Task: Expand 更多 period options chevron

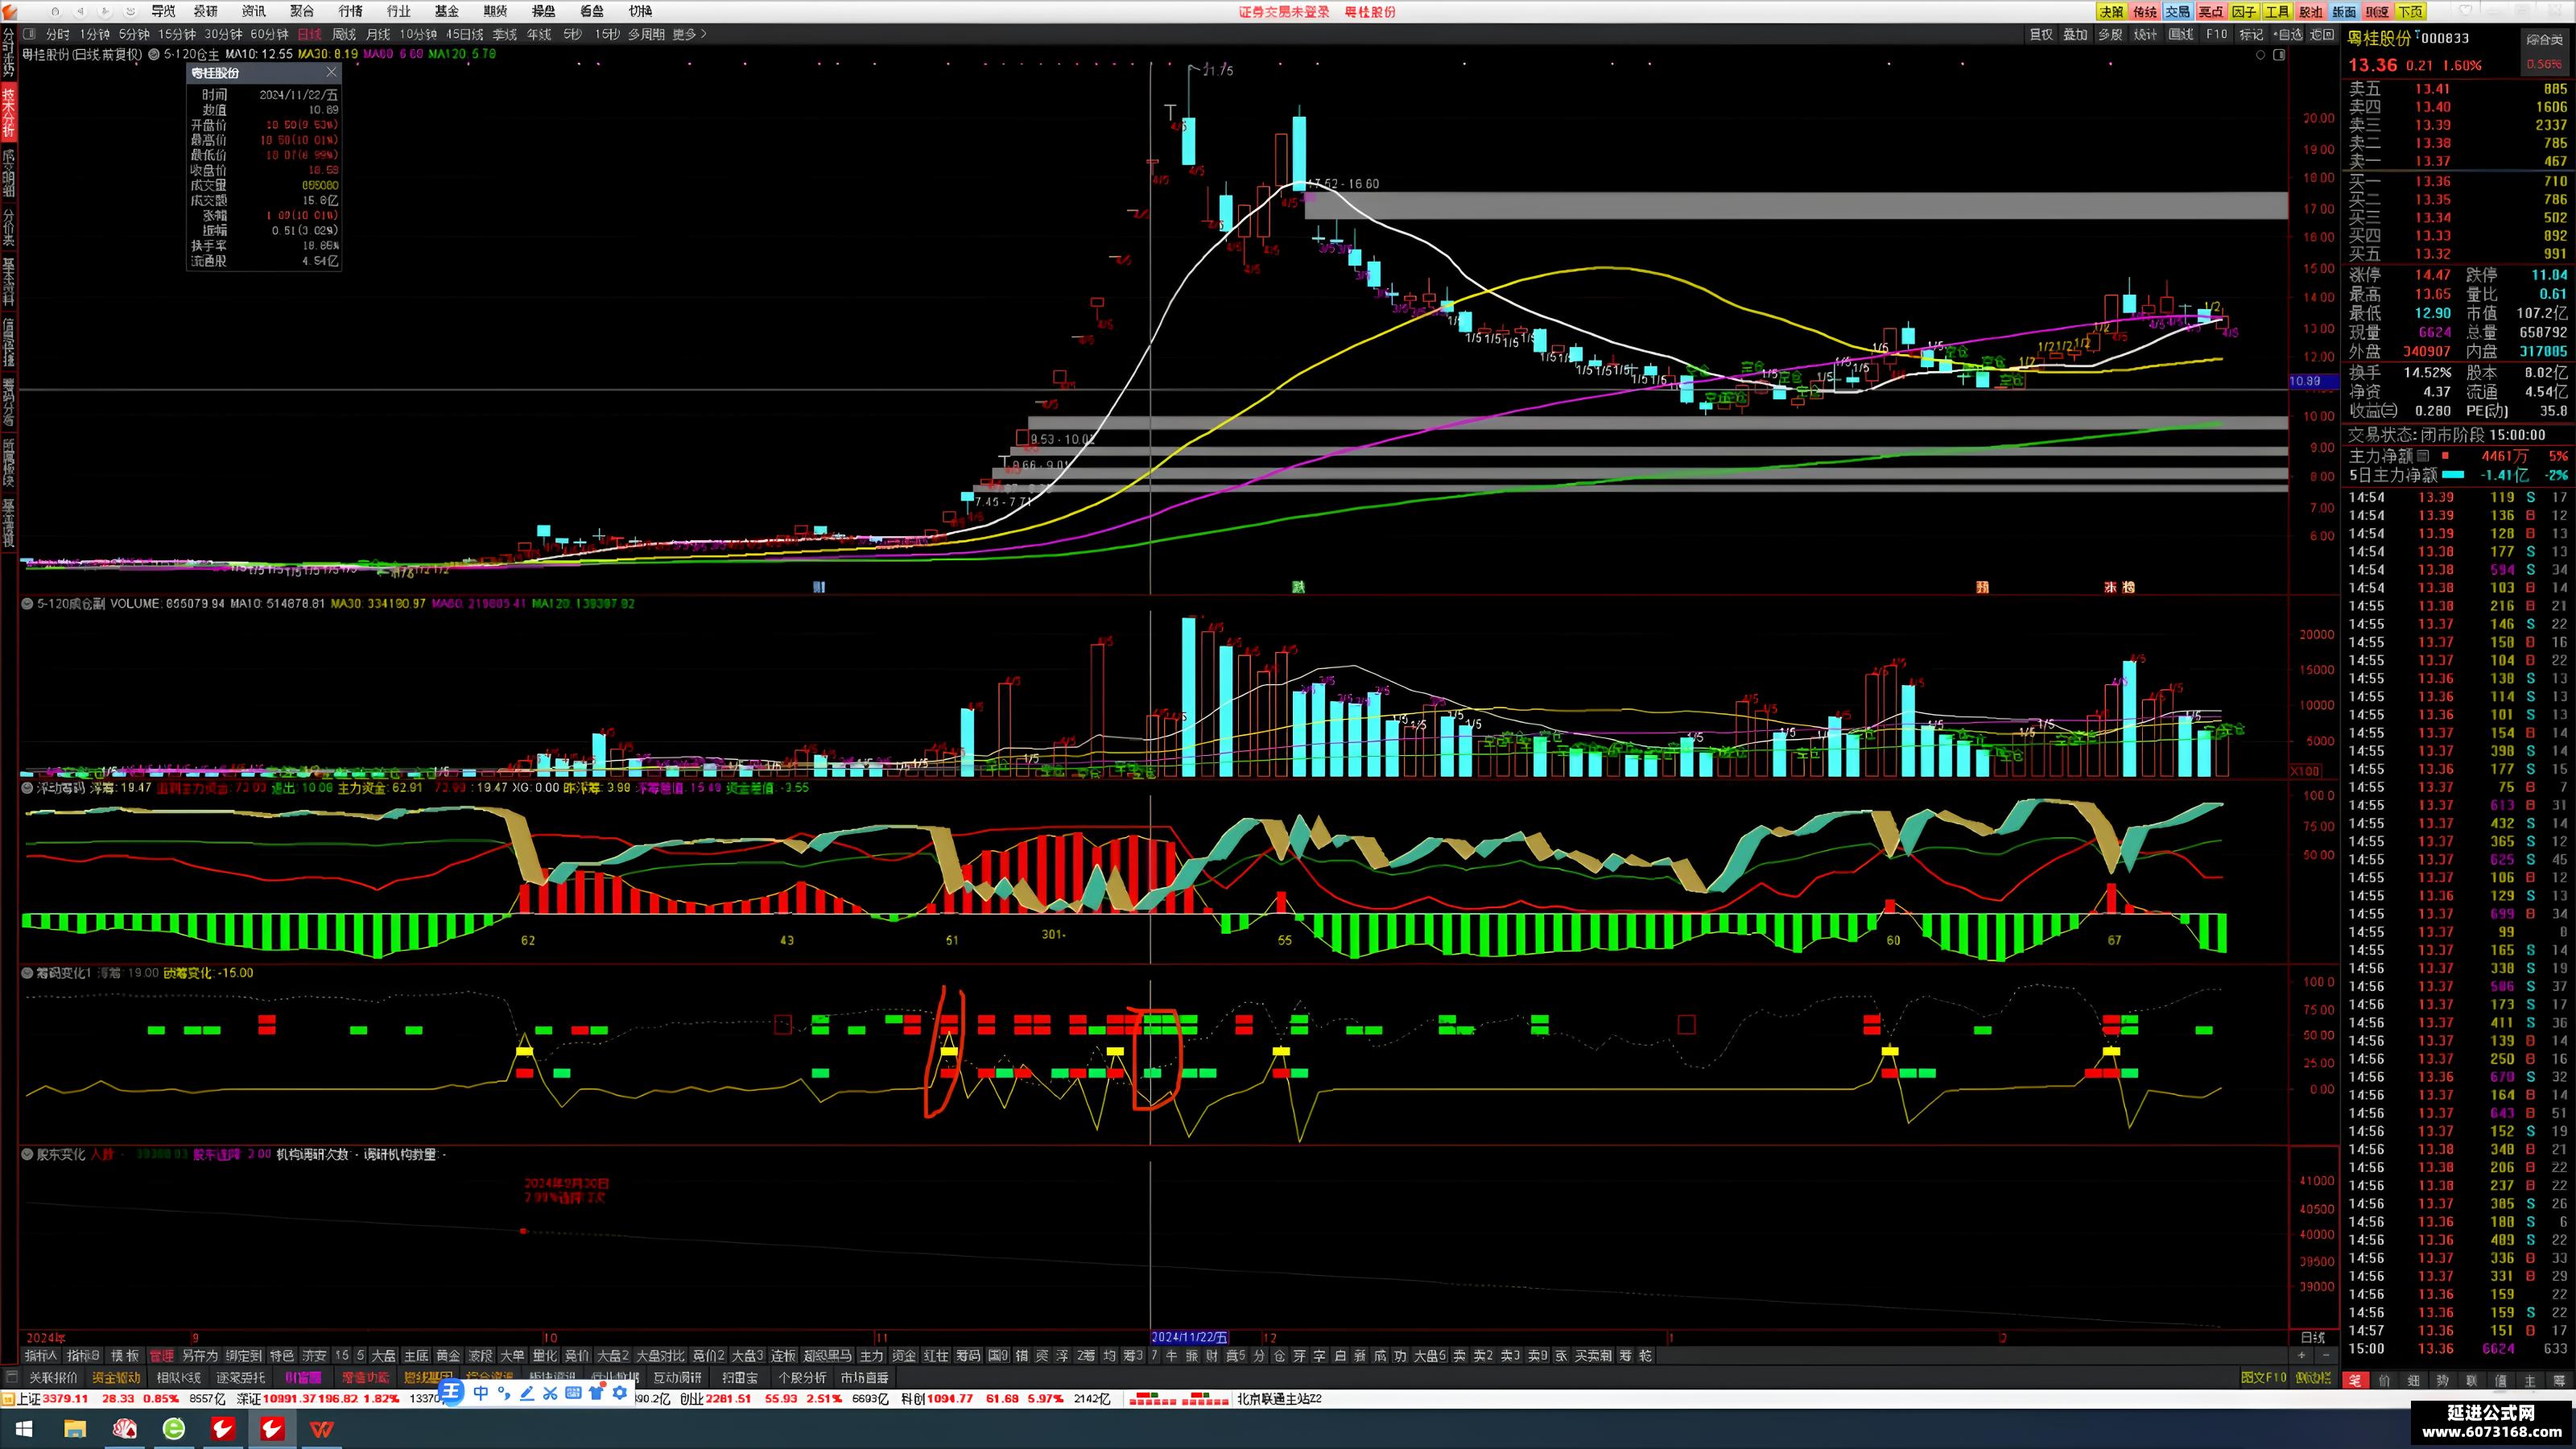Action: point(704,34)
